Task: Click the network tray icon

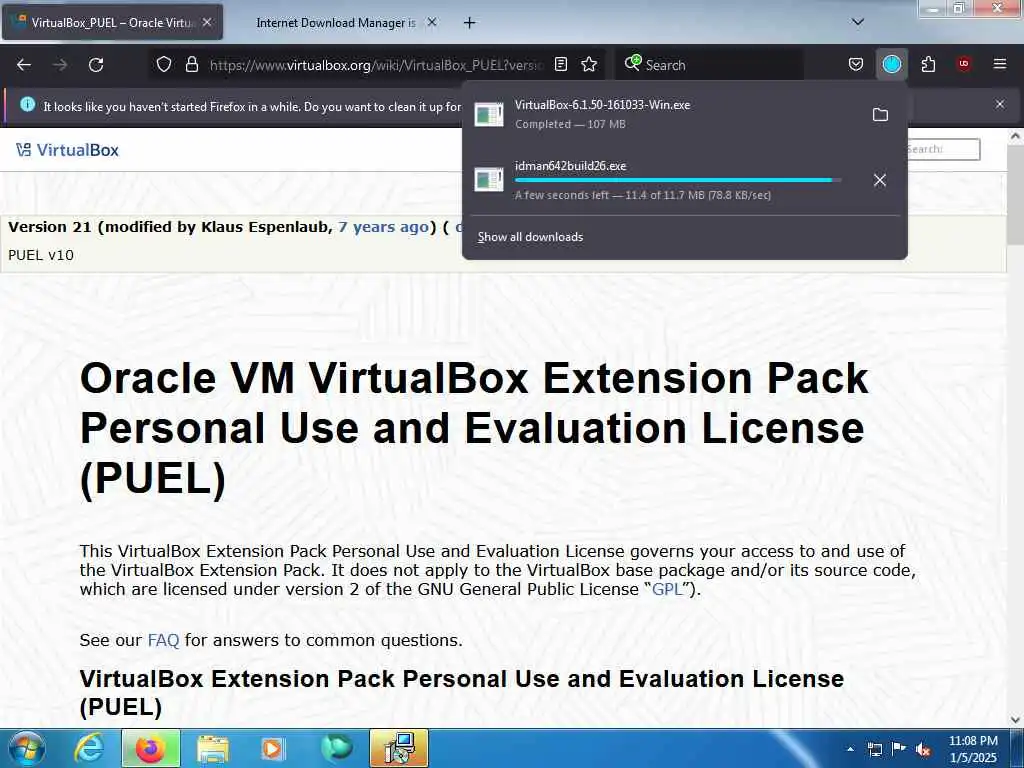Action: click(874, 749)
